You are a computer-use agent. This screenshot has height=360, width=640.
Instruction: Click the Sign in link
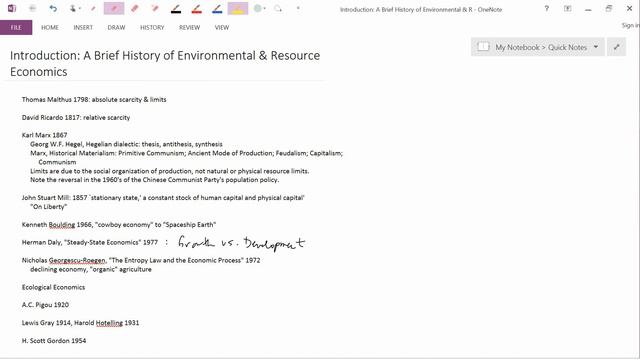(x=630, y=25)
